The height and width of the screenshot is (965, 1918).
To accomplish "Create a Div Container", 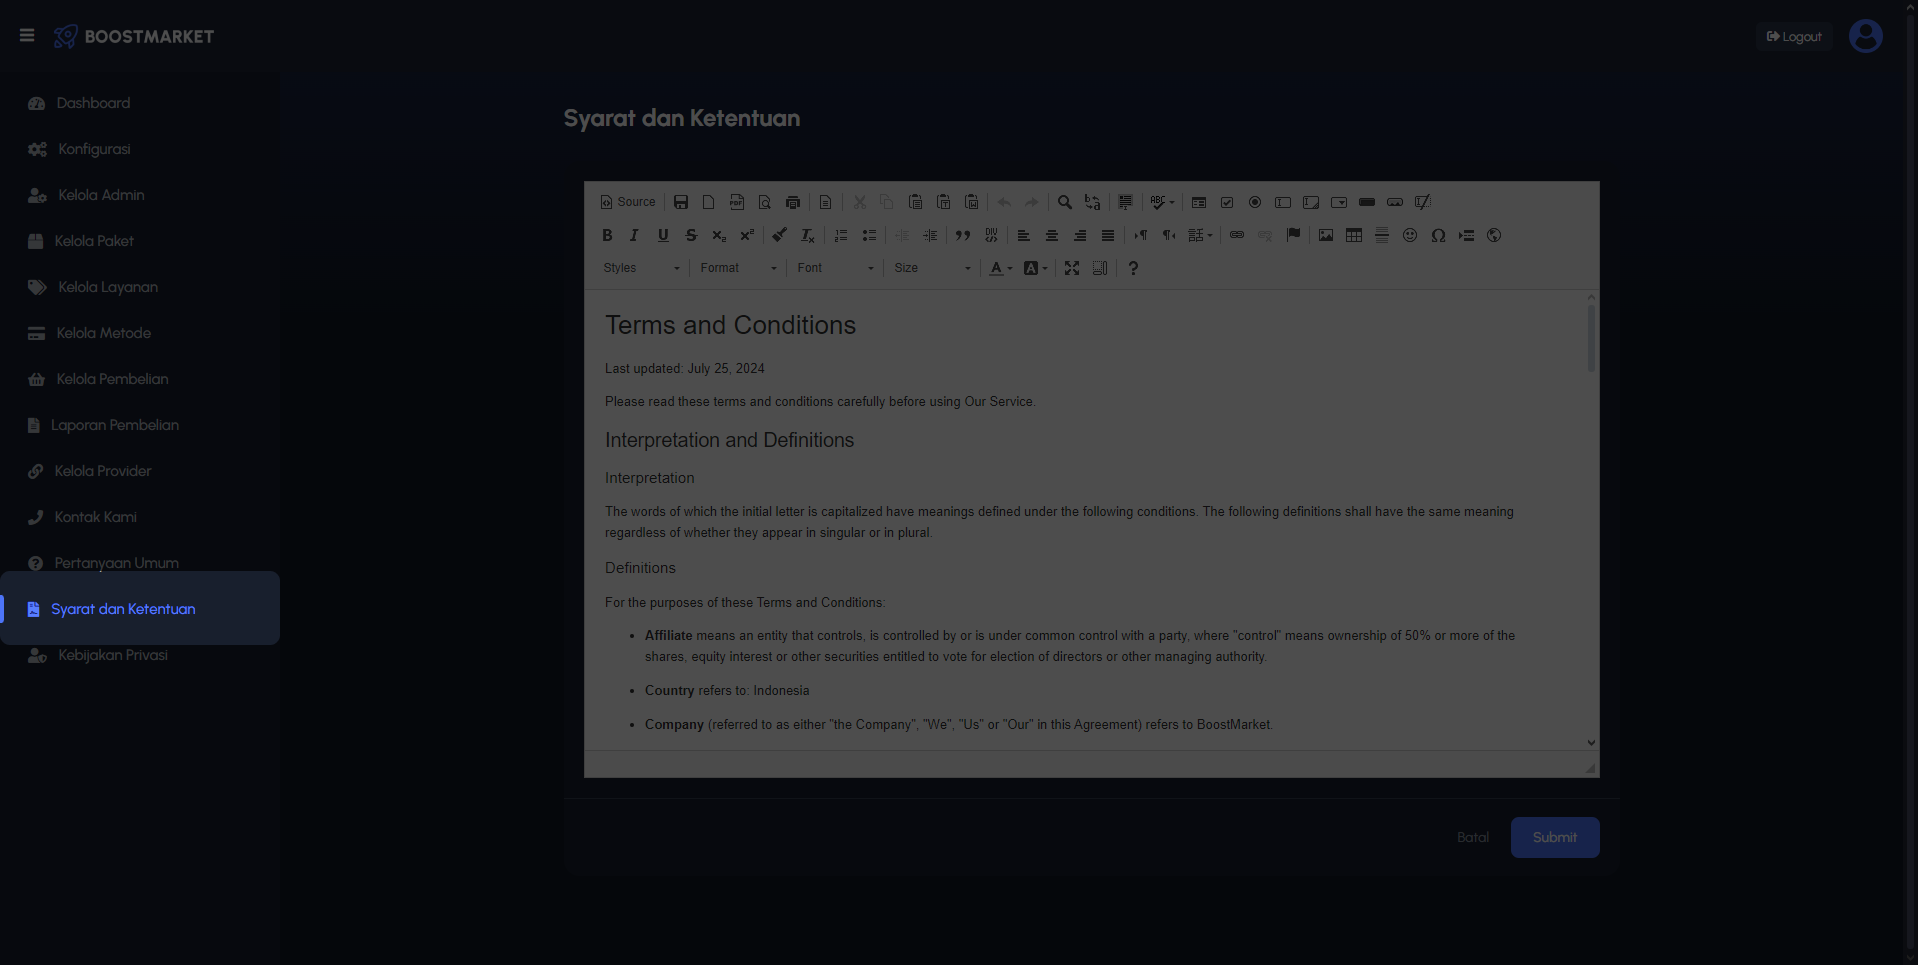I will (x=991, y=235).
